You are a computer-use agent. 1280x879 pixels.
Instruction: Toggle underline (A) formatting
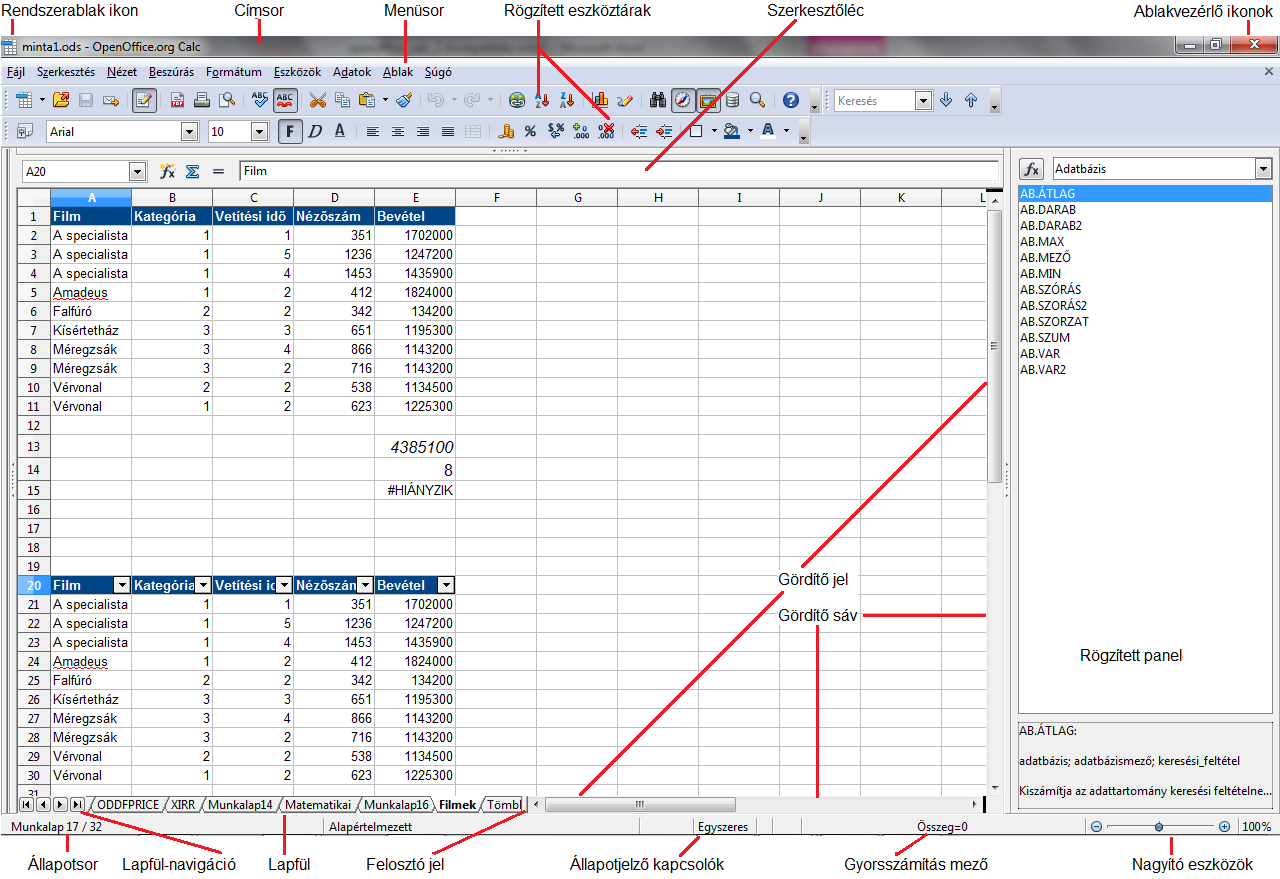(x=340, y=131)
